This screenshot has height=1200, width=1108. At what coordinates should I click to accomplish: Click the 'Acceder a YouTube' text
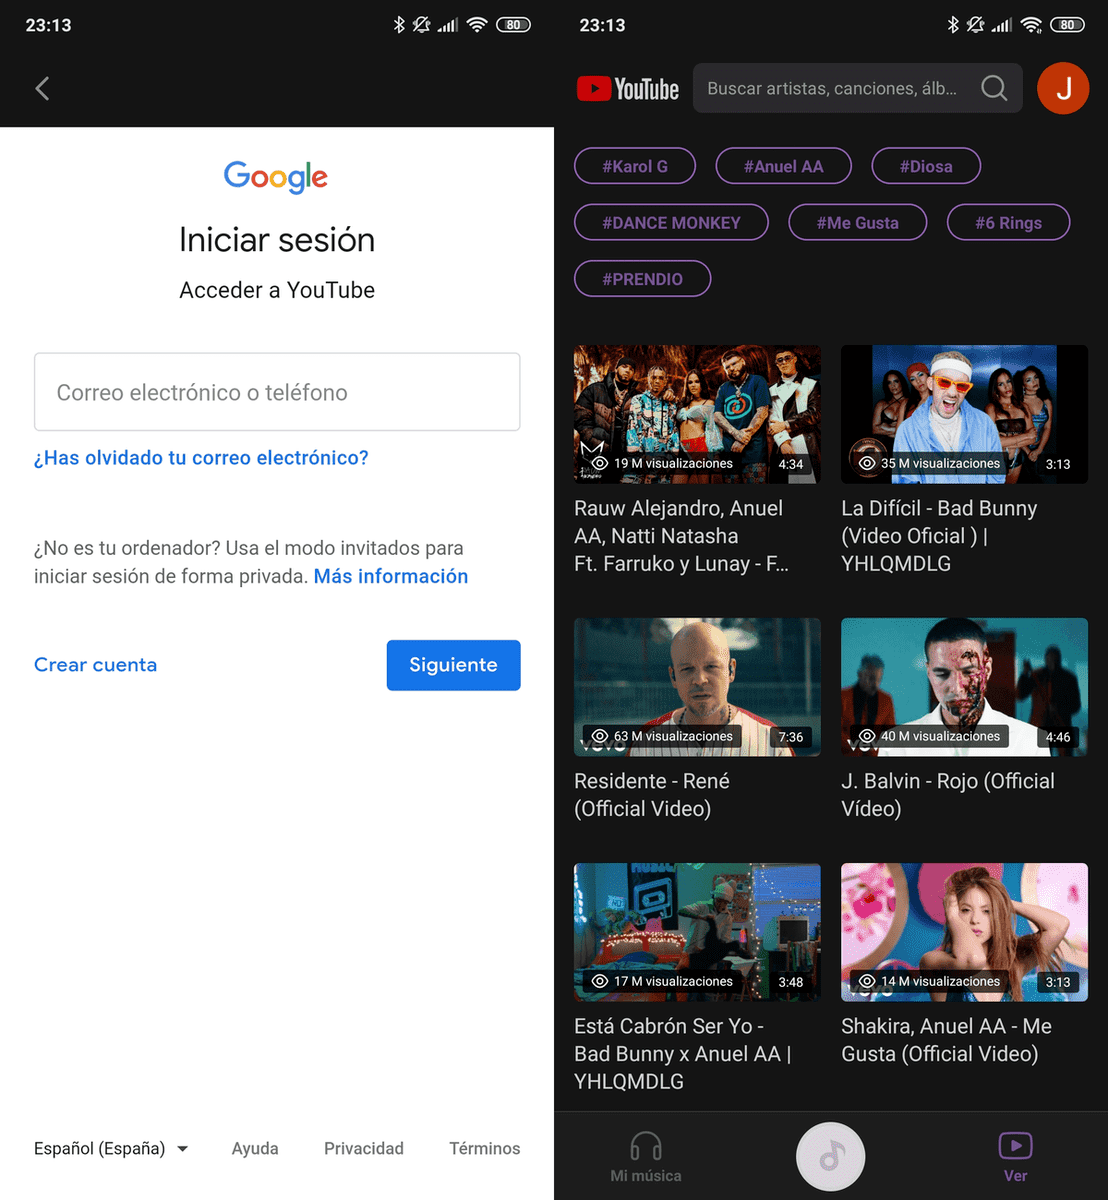(277, 290)
